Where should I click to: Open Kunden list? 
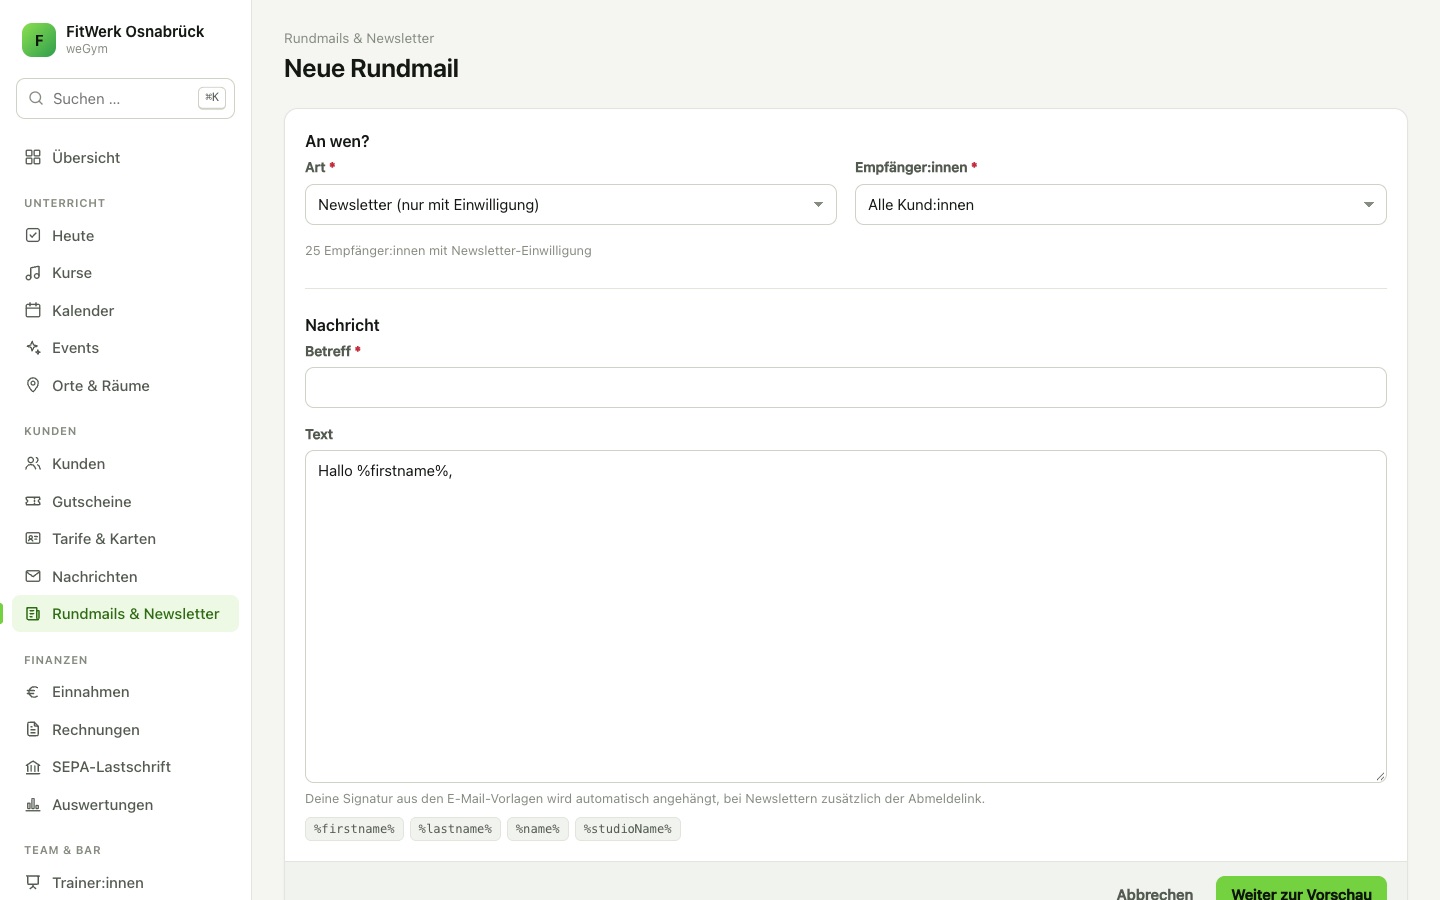pyautogui.click(x=125, y=463)
